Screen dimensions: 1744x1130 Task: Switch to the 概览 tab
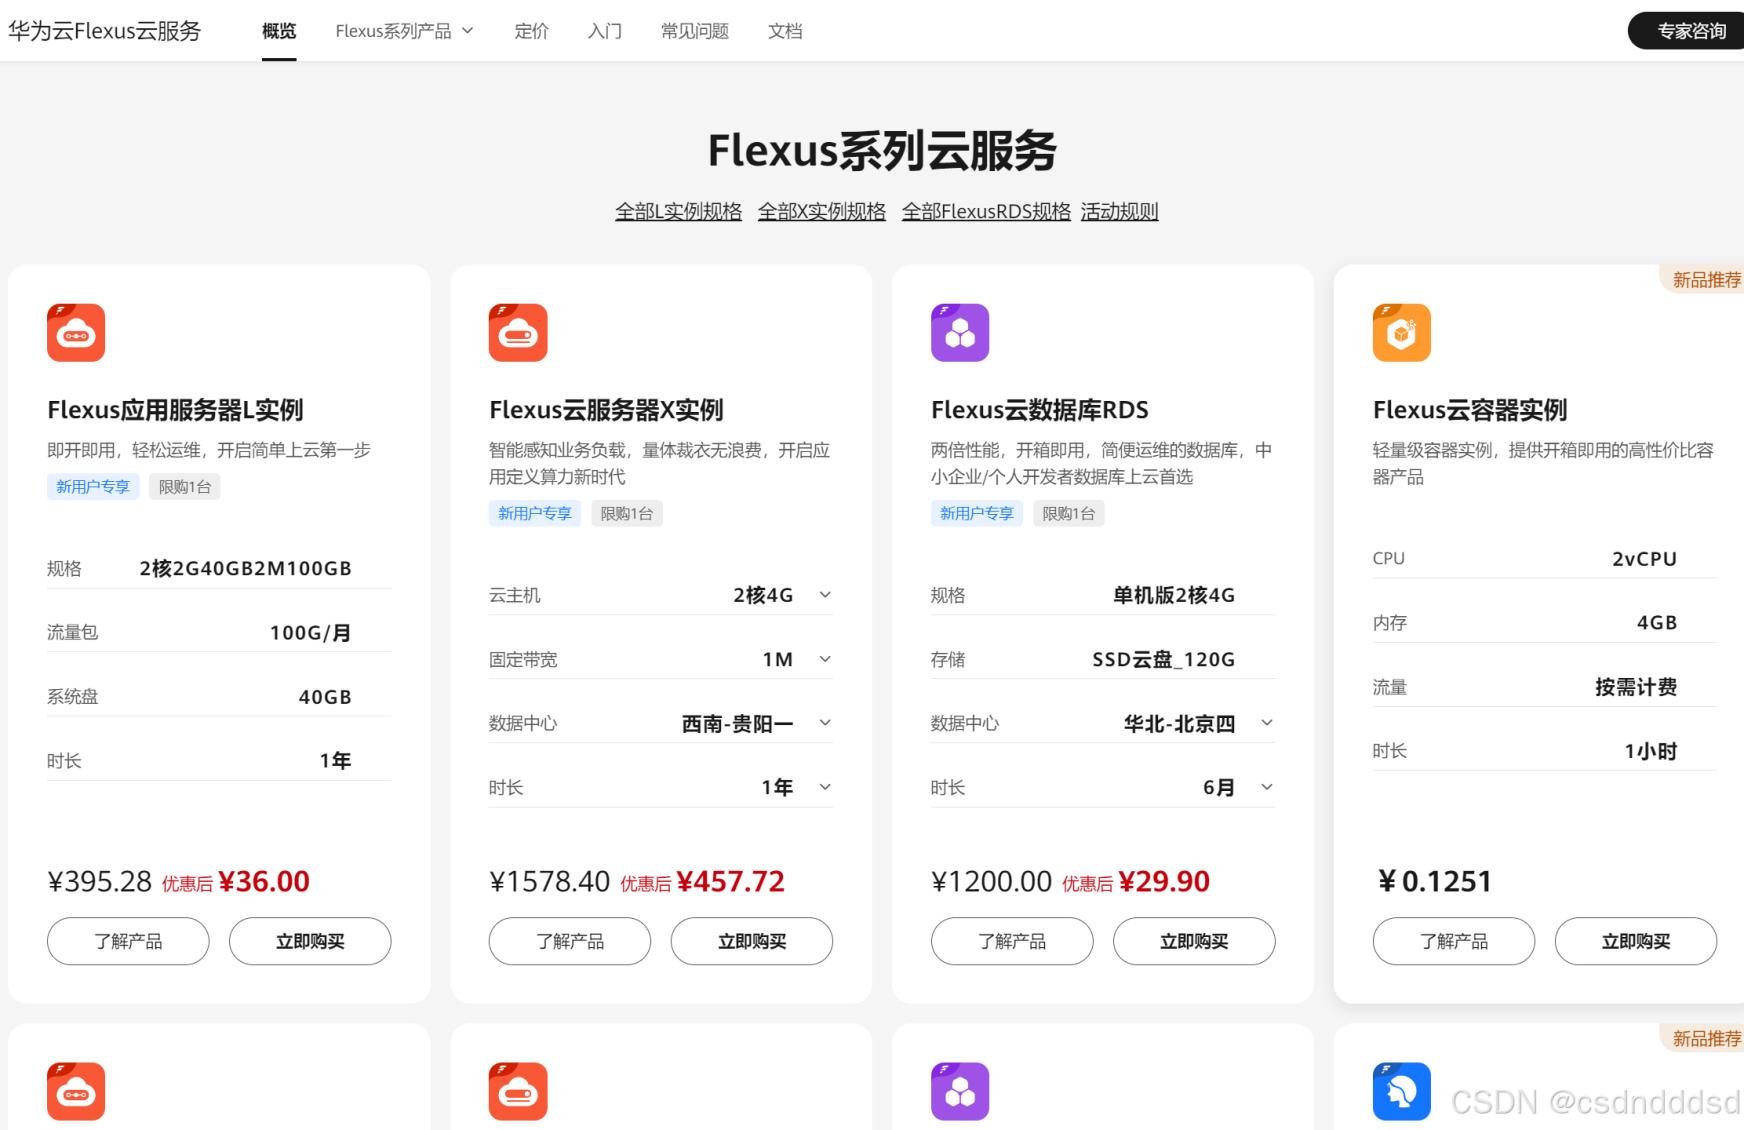pos(279,31)
